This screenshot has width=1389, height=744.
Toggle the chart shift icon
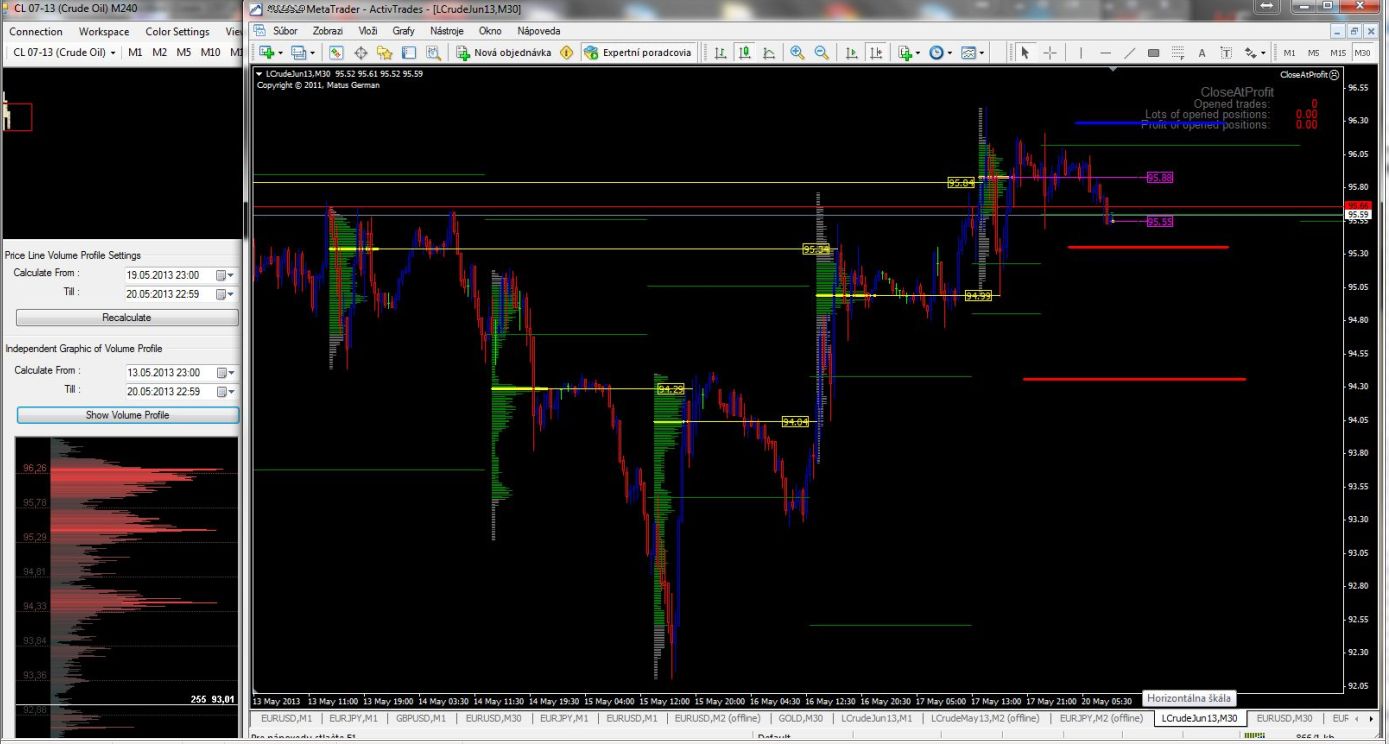(x=876, y=53)
